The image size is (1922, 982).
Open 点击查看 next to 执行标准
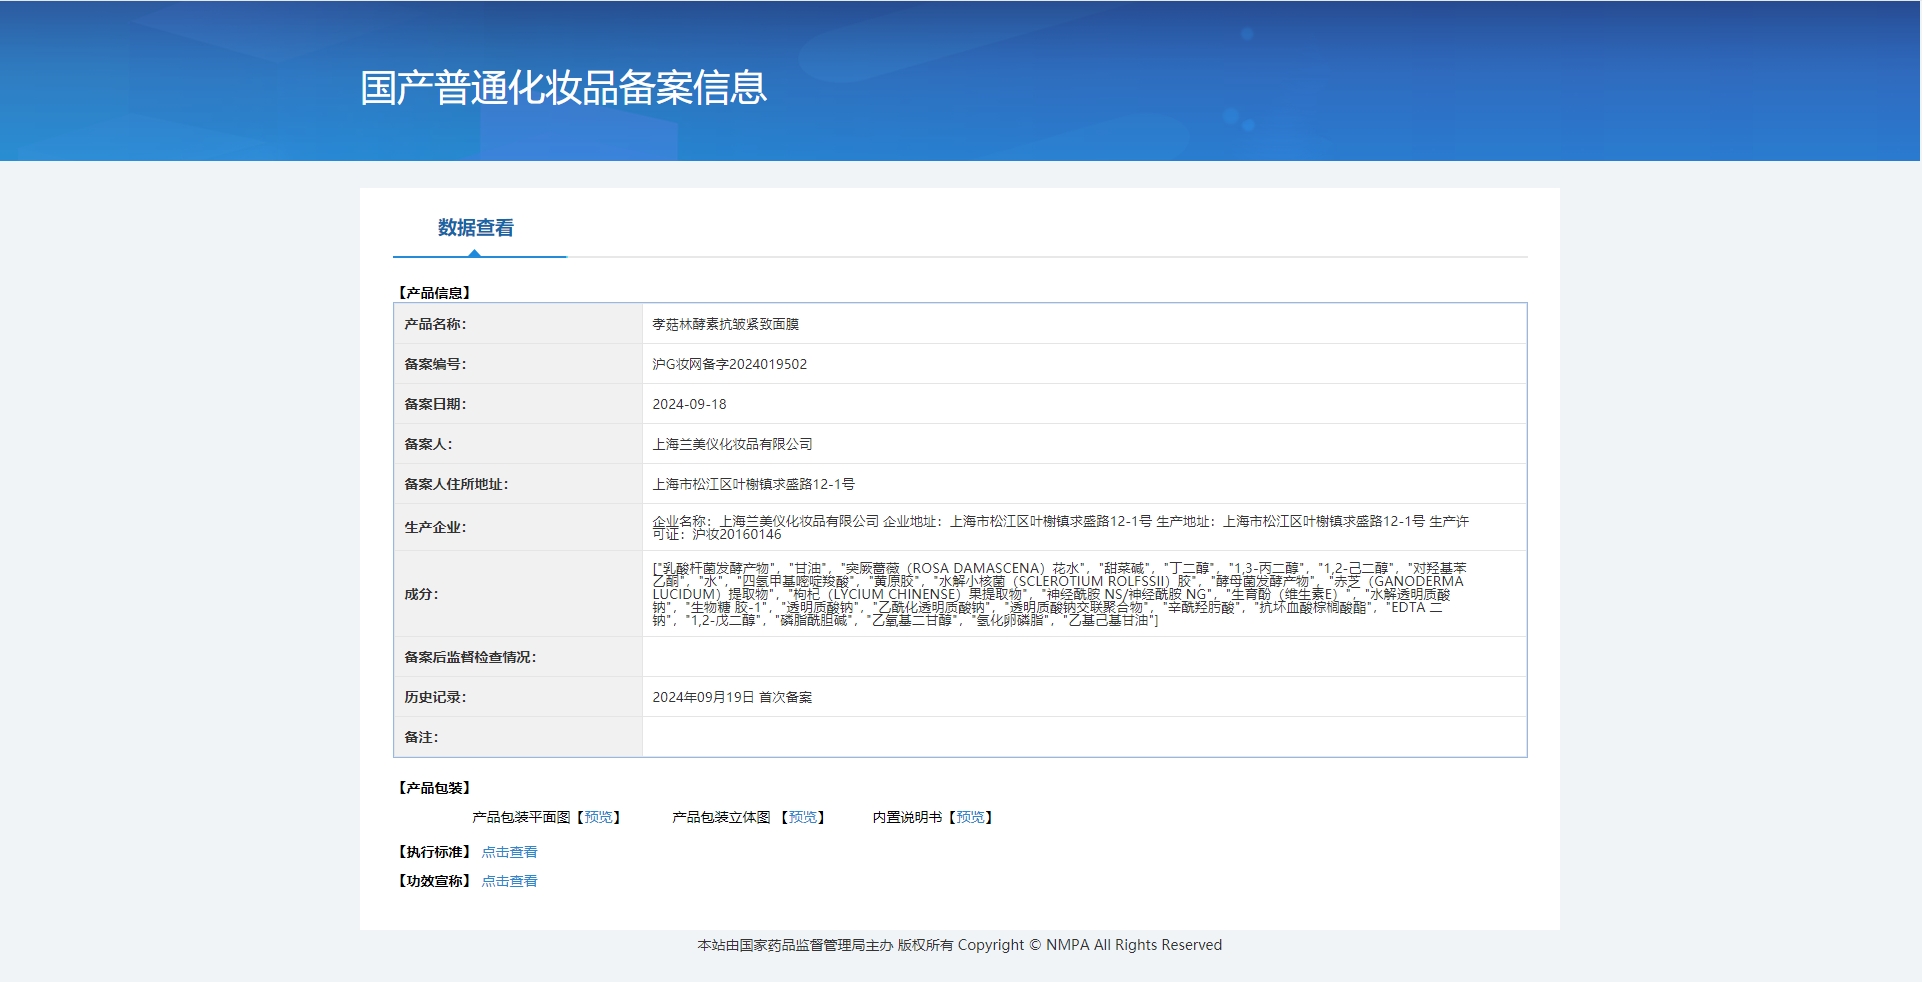509,852
